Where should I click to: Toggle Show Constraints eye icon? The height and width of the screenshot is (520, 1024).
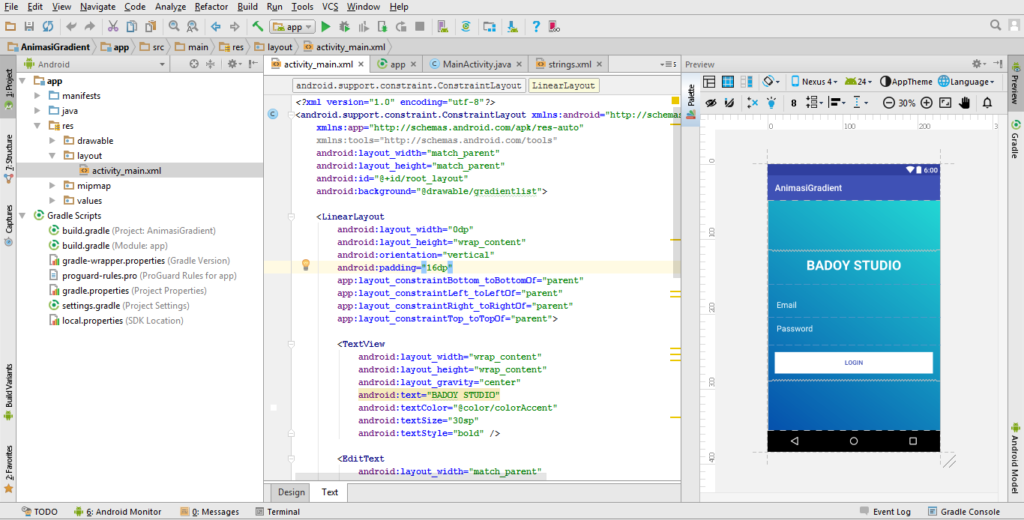click(x=709, y=102)
